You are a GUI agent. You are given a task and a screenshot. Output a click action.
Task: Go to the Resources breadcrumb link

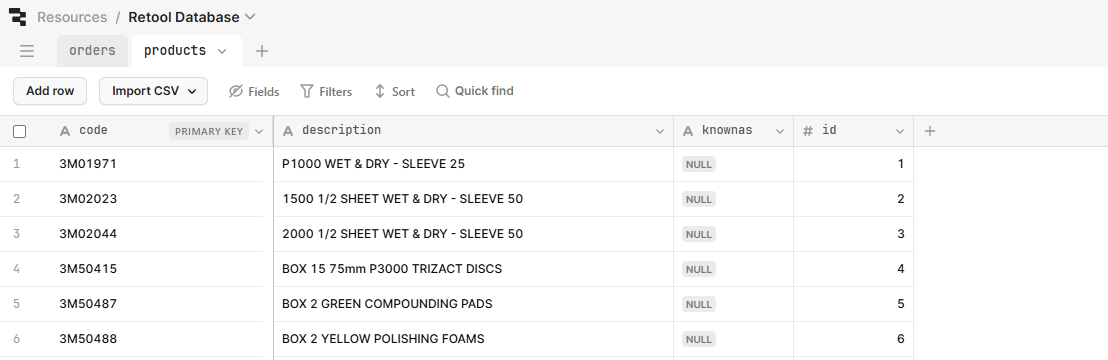[x=72, y=17]
